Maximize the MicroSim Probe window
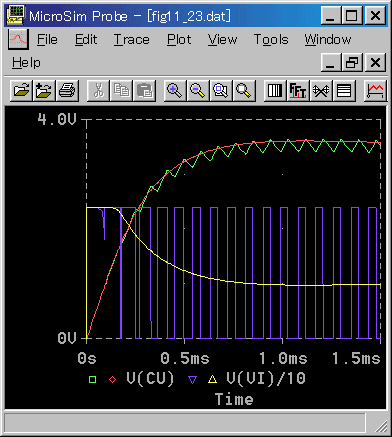 click(352, 15)
